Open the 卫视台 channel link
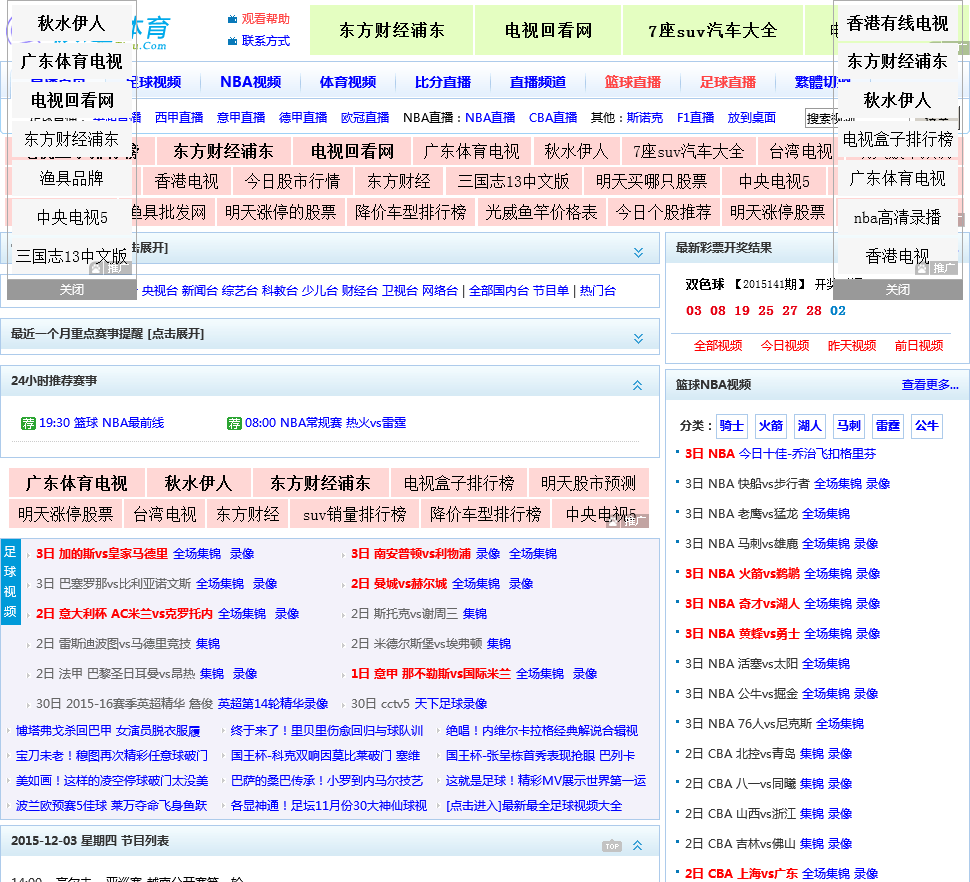This screenshot has height=882, width=970. click(x=400, y=291)
